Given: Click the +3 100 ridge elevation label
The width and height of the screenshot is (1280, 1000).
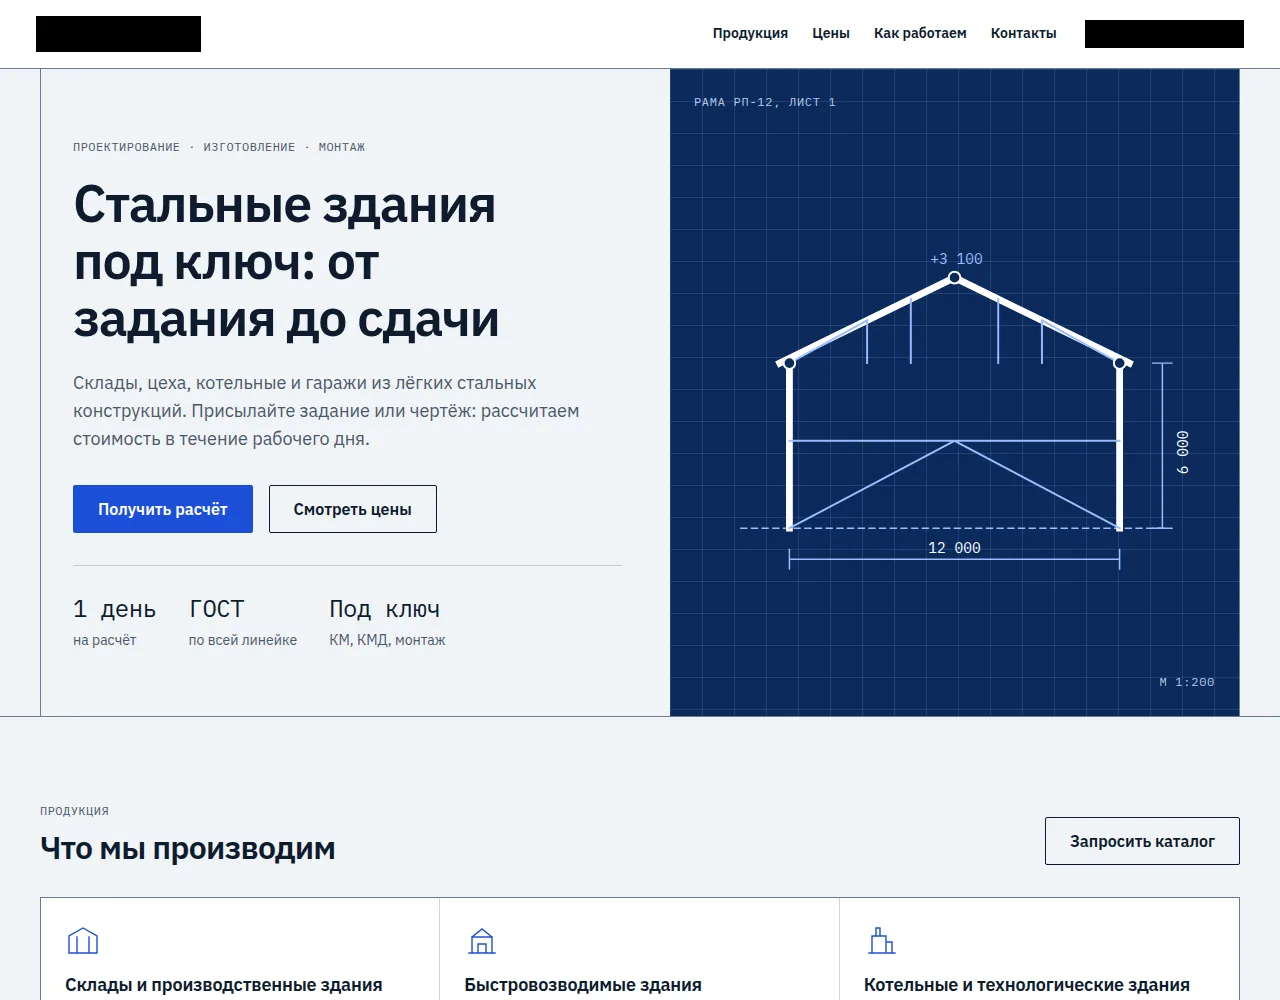Looking at the screenshot, I should (x=956, y=259).
